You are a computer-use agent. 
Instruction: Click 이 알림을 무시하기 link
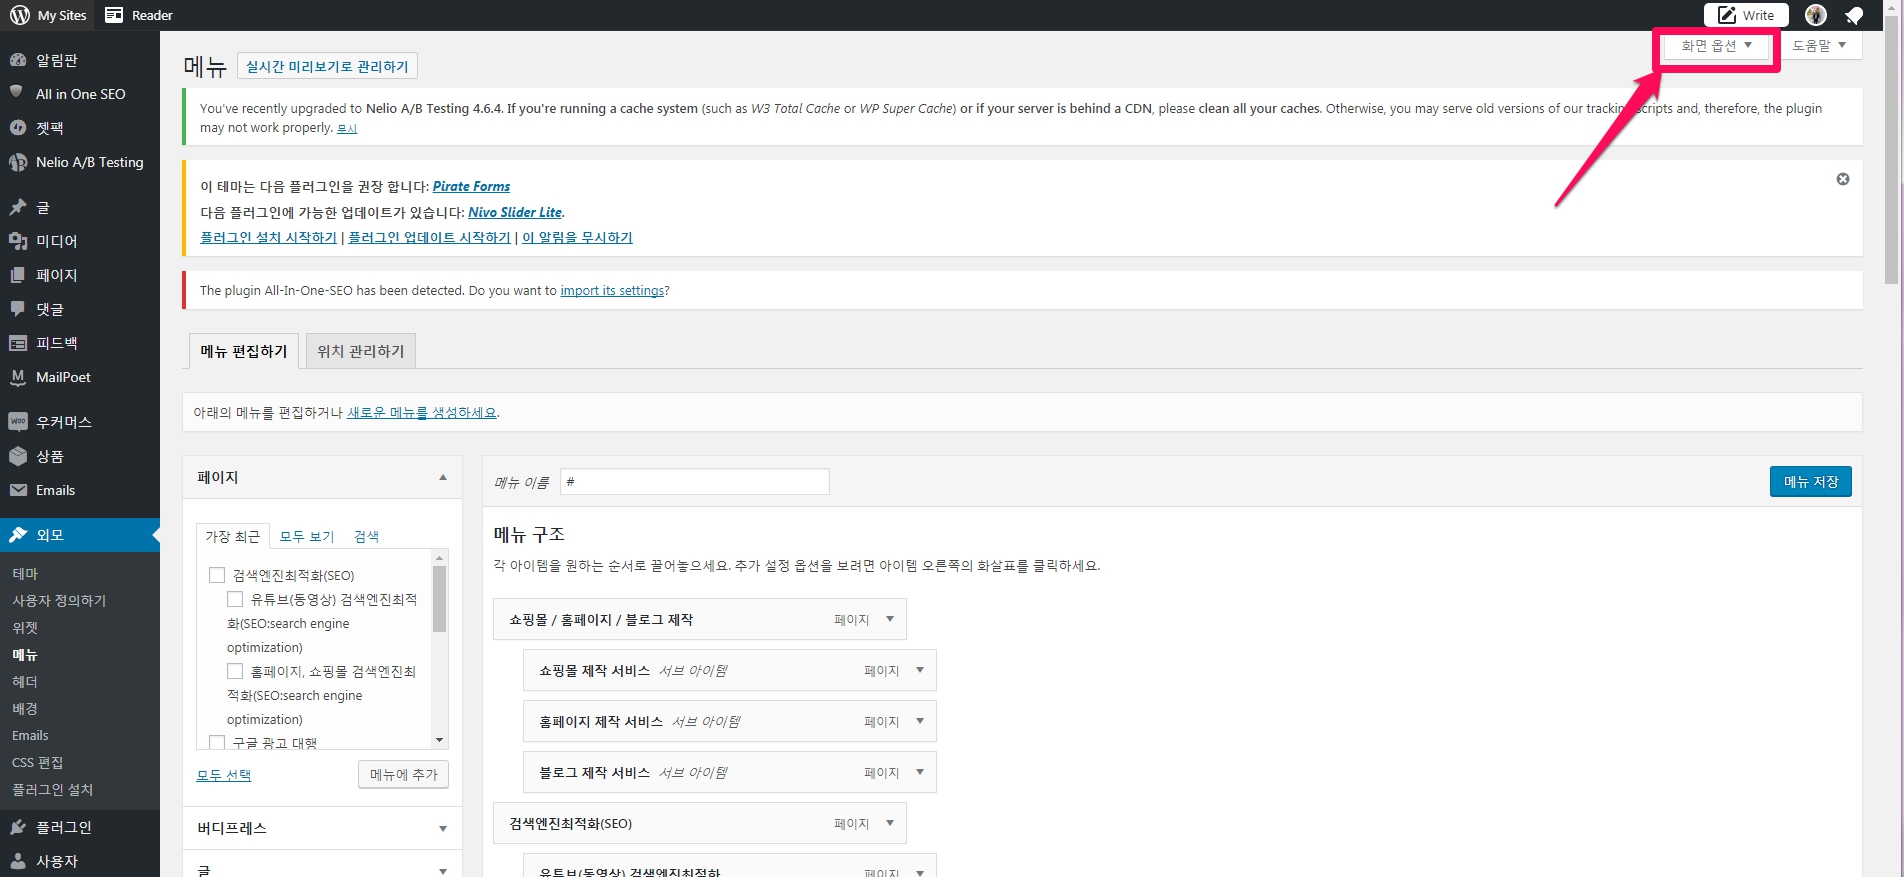(577, 238)
